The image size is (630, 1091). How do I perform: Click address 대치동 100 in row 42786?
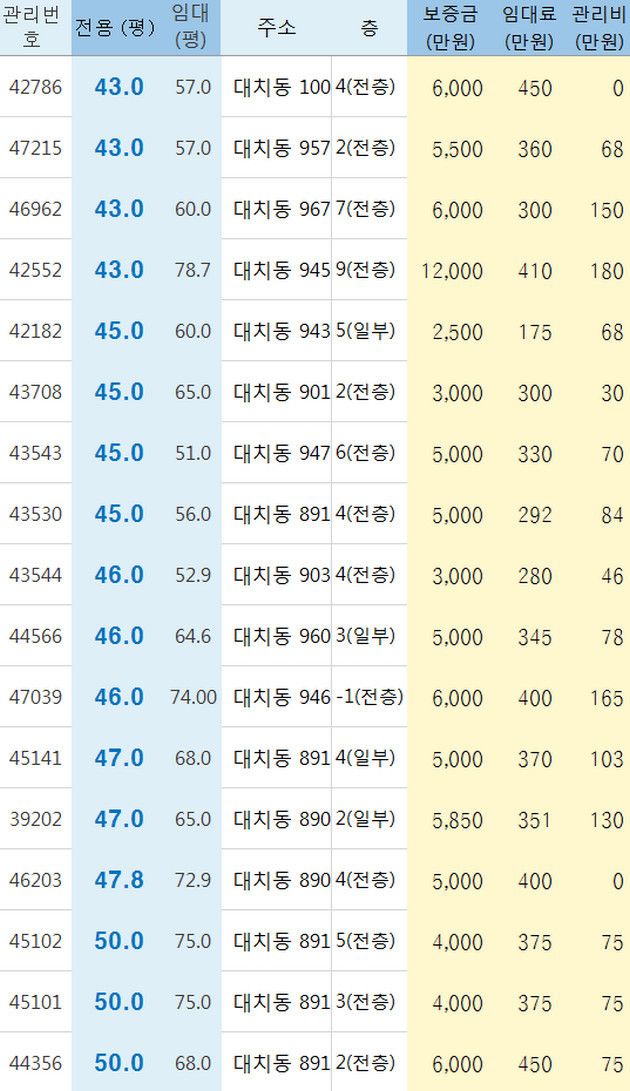(x=282, y=88)
